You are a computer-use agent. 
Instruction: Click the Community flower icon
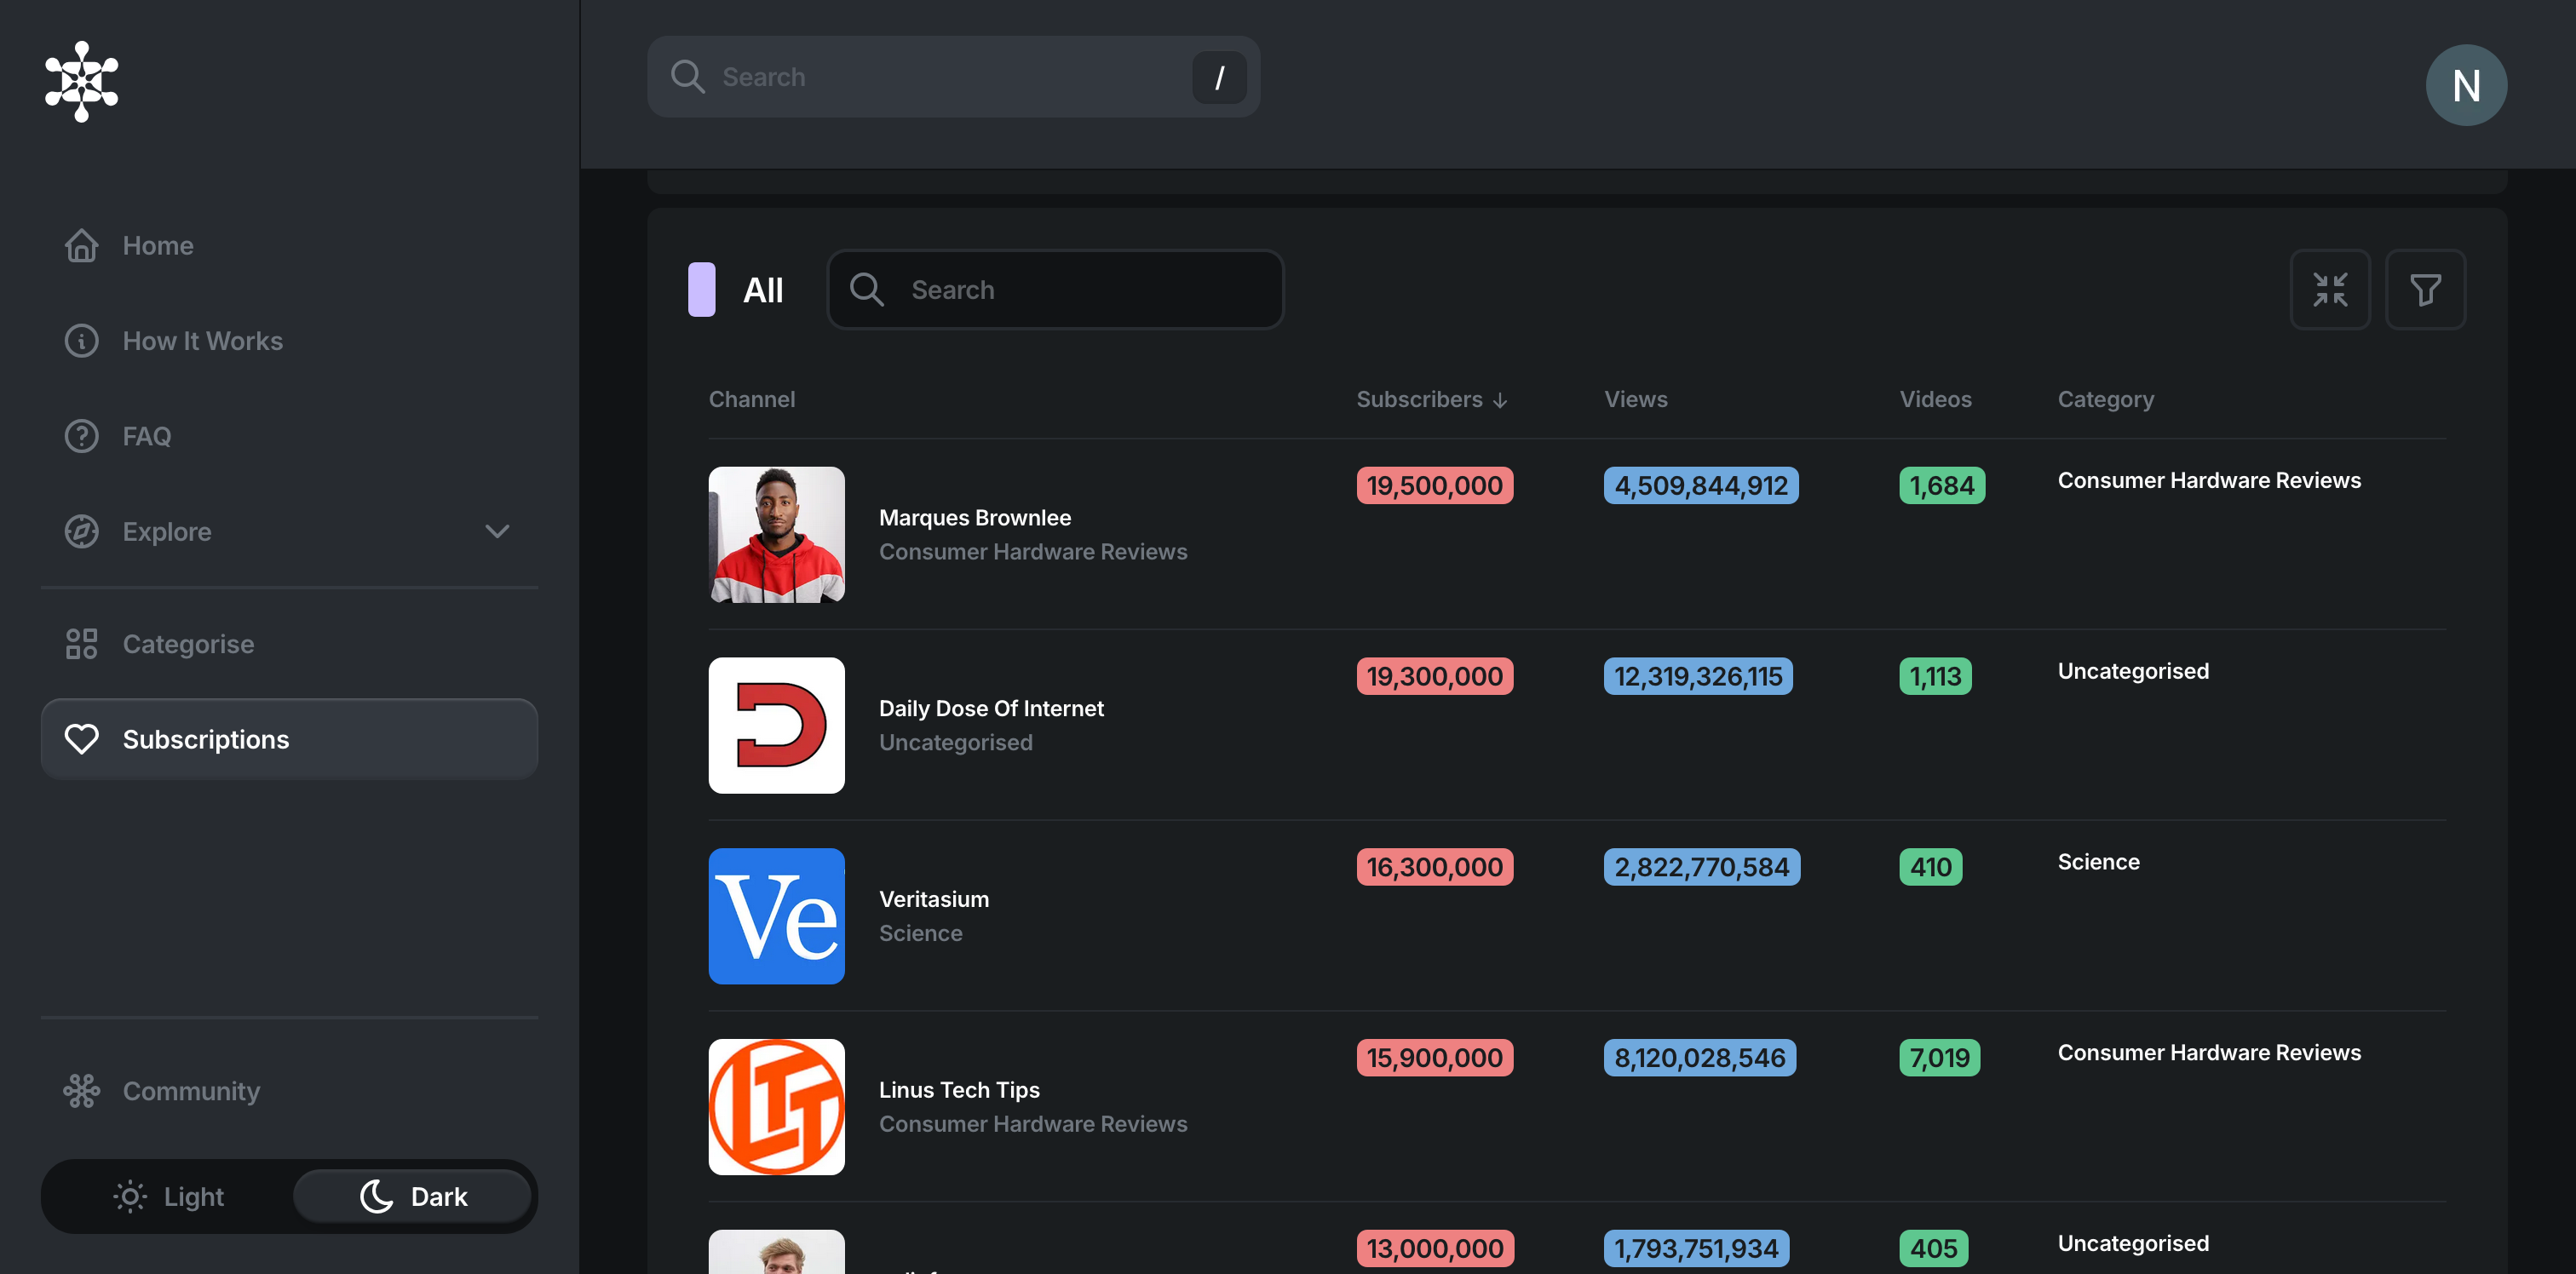point(81,1090)
